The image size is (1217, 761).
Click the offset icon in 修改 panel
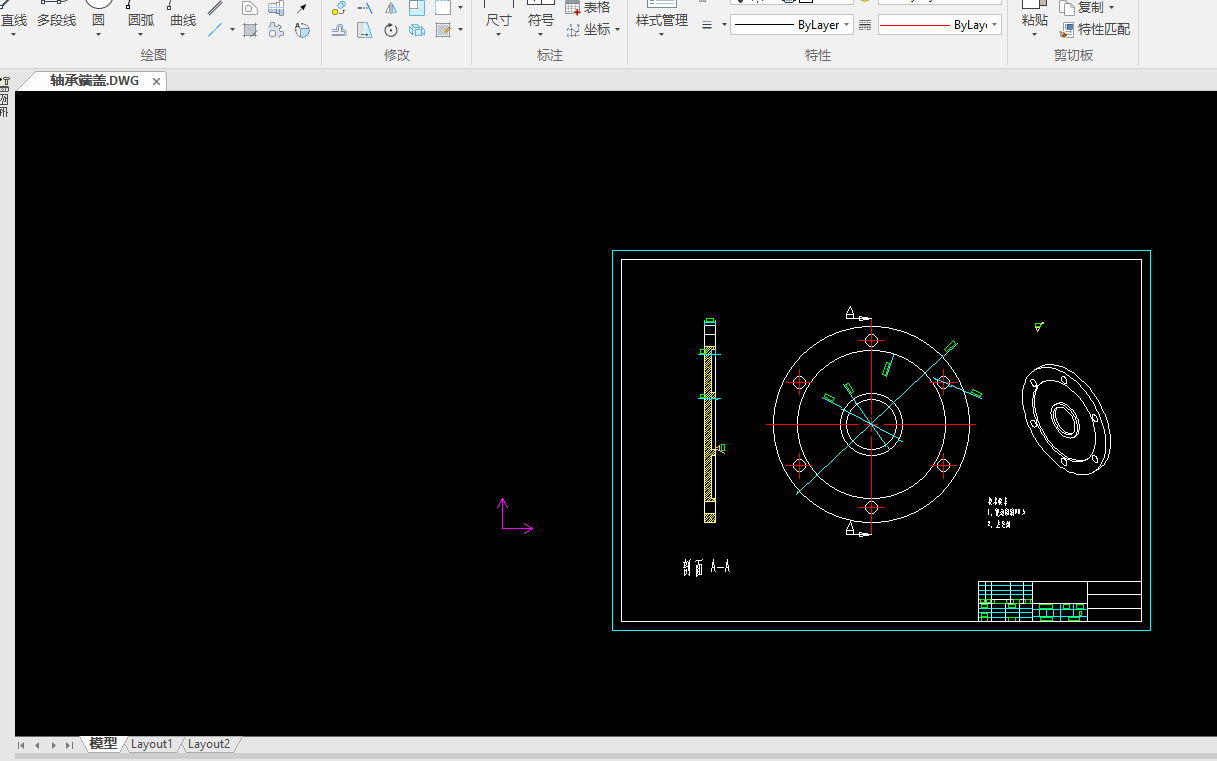pos(339,30)
